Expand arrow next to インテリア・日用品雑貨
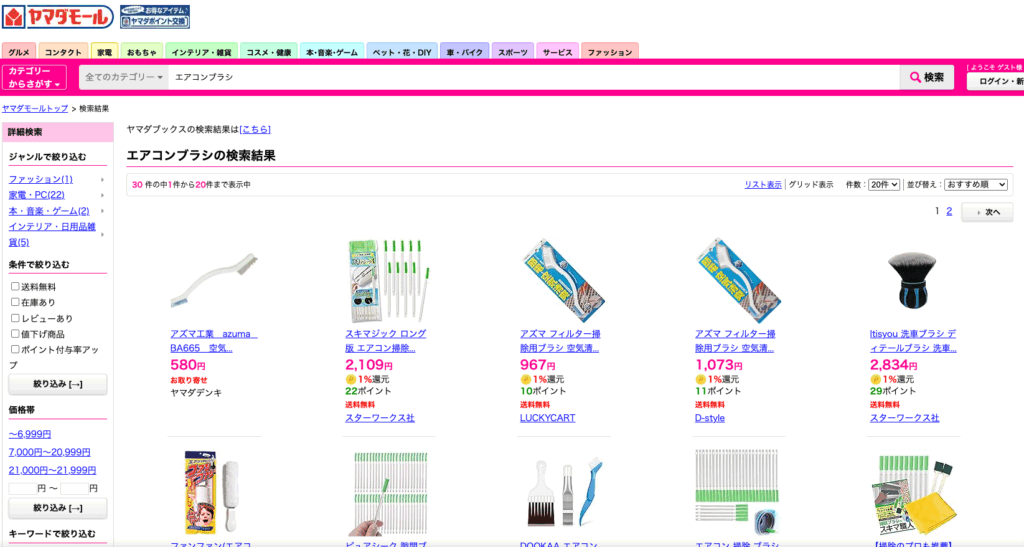This screenshot has height=547, width=1024. click(x=103, y=234)
